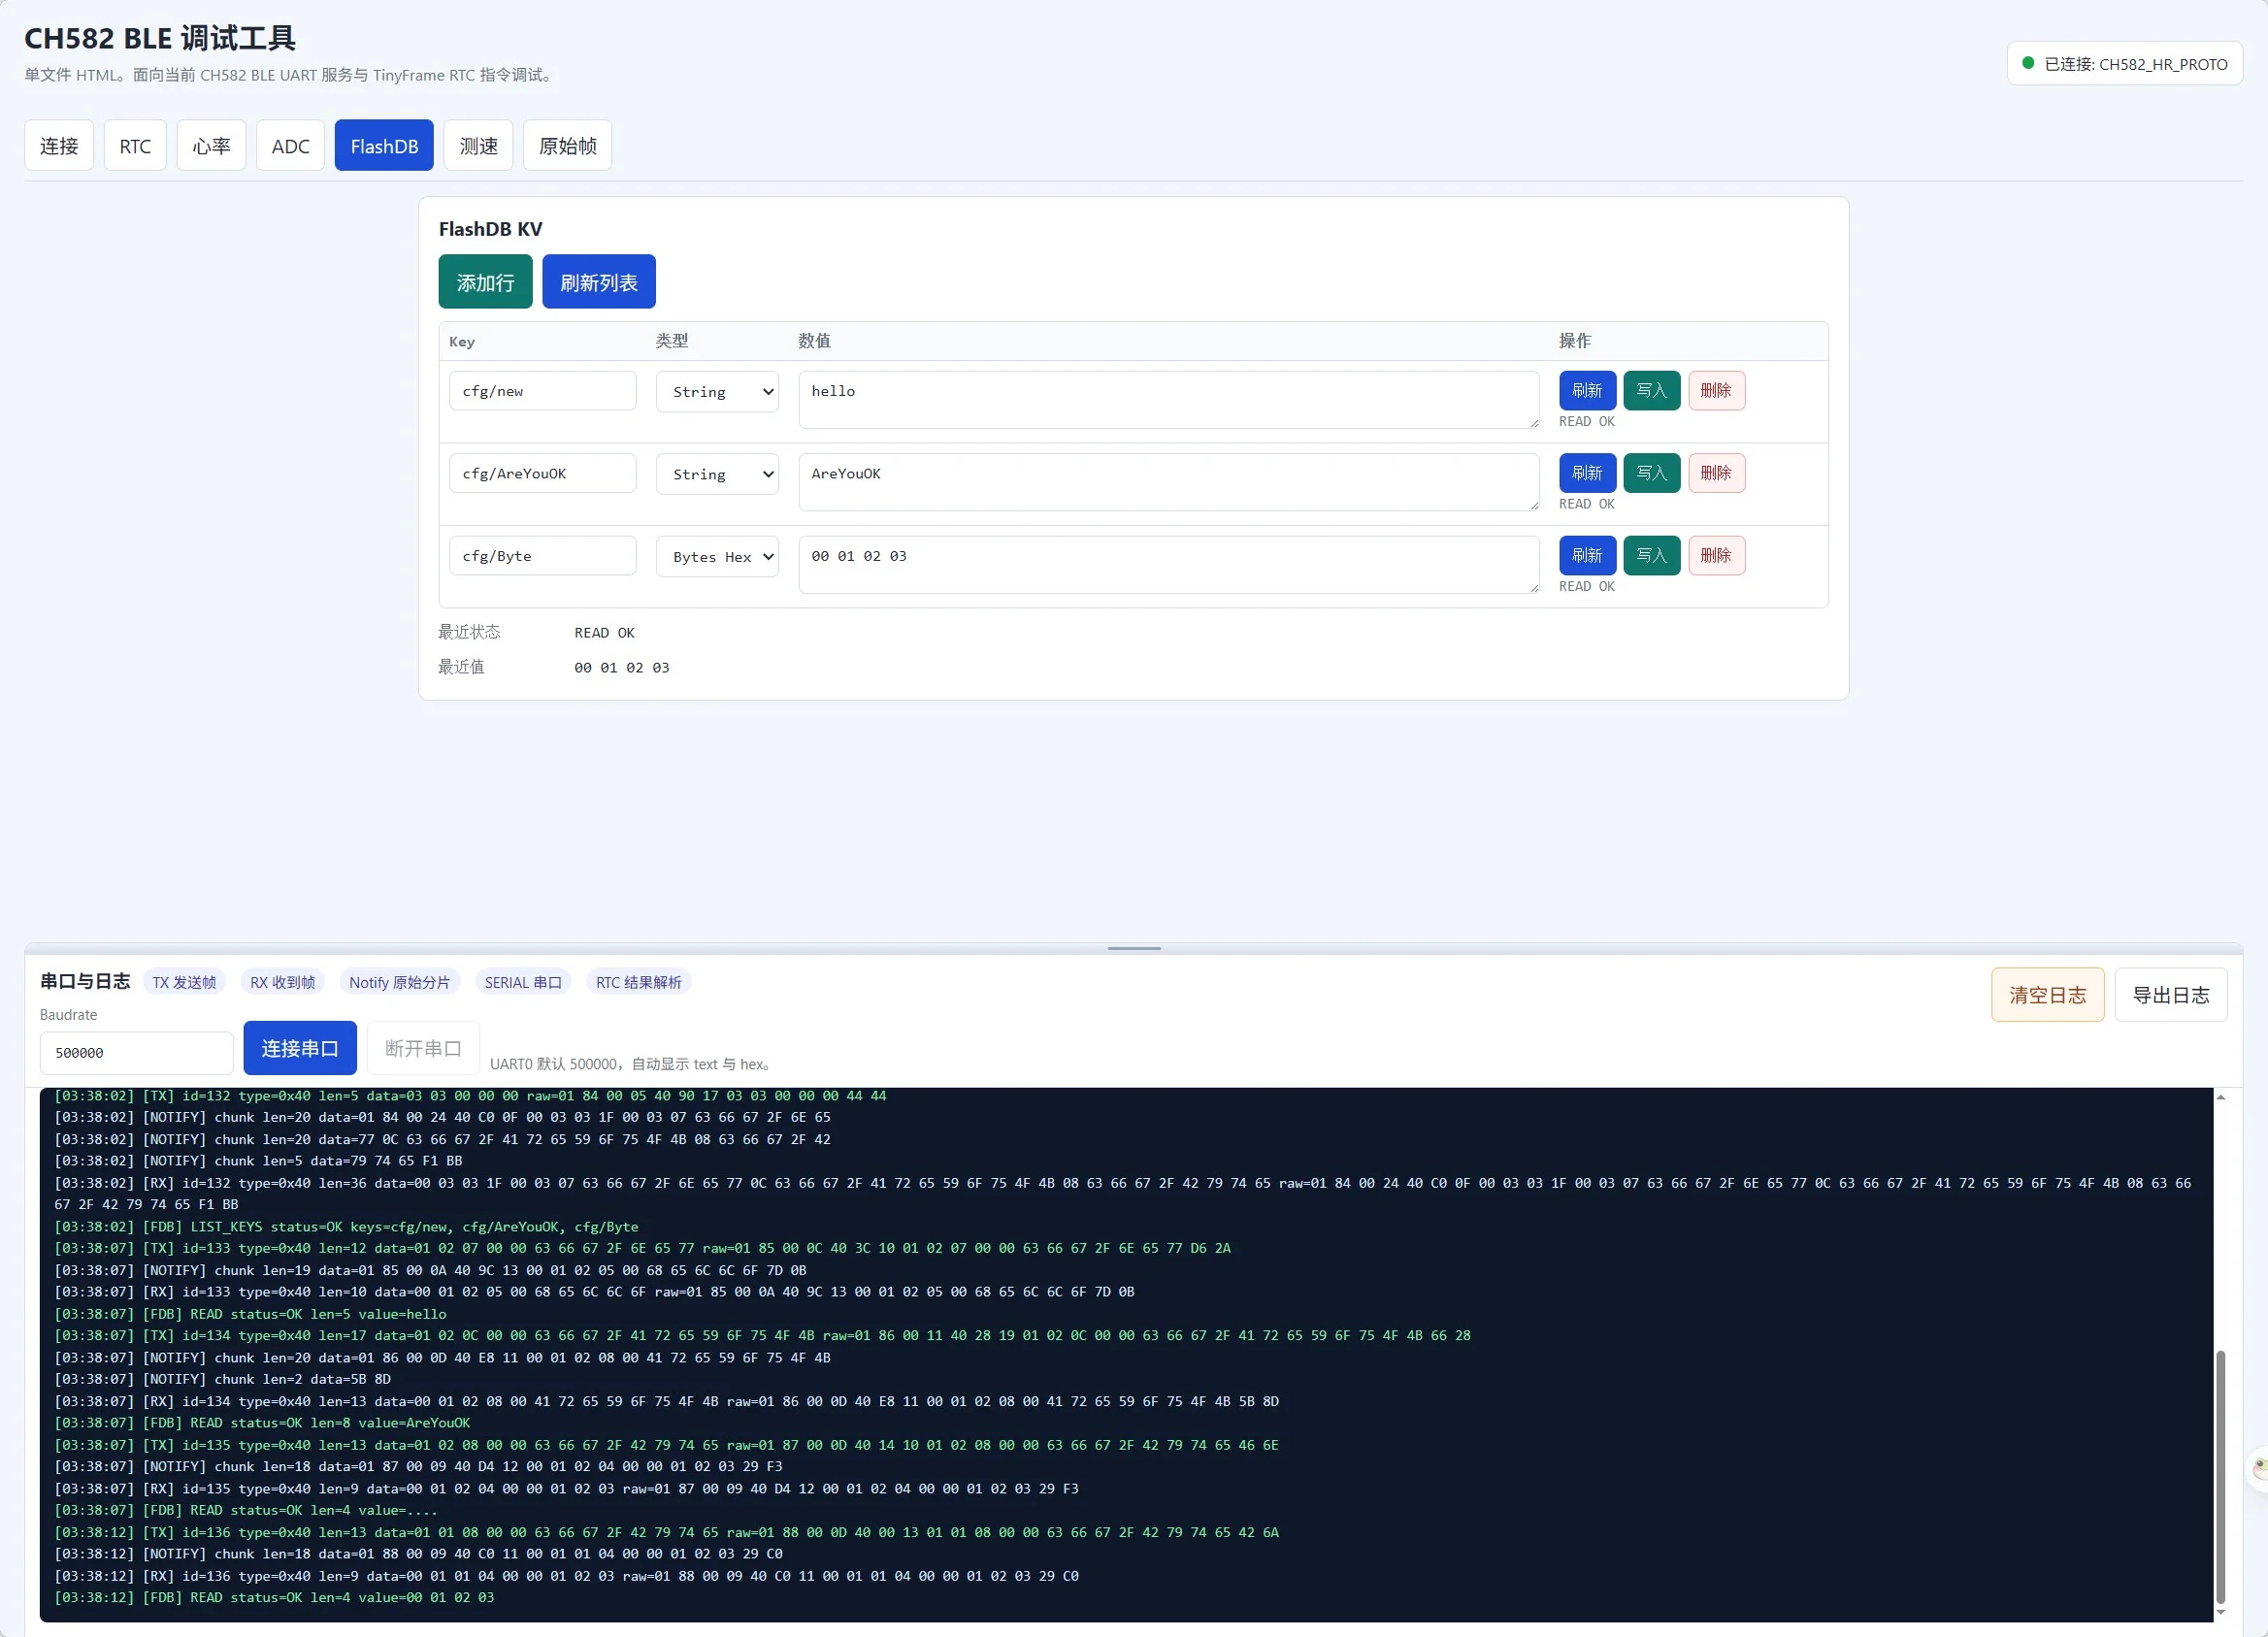This screenshot has height=1637, width=2268.
Task: Toggle the TX 发送帧 log filter
Action: pyautogui.click(x=184, y=983)
